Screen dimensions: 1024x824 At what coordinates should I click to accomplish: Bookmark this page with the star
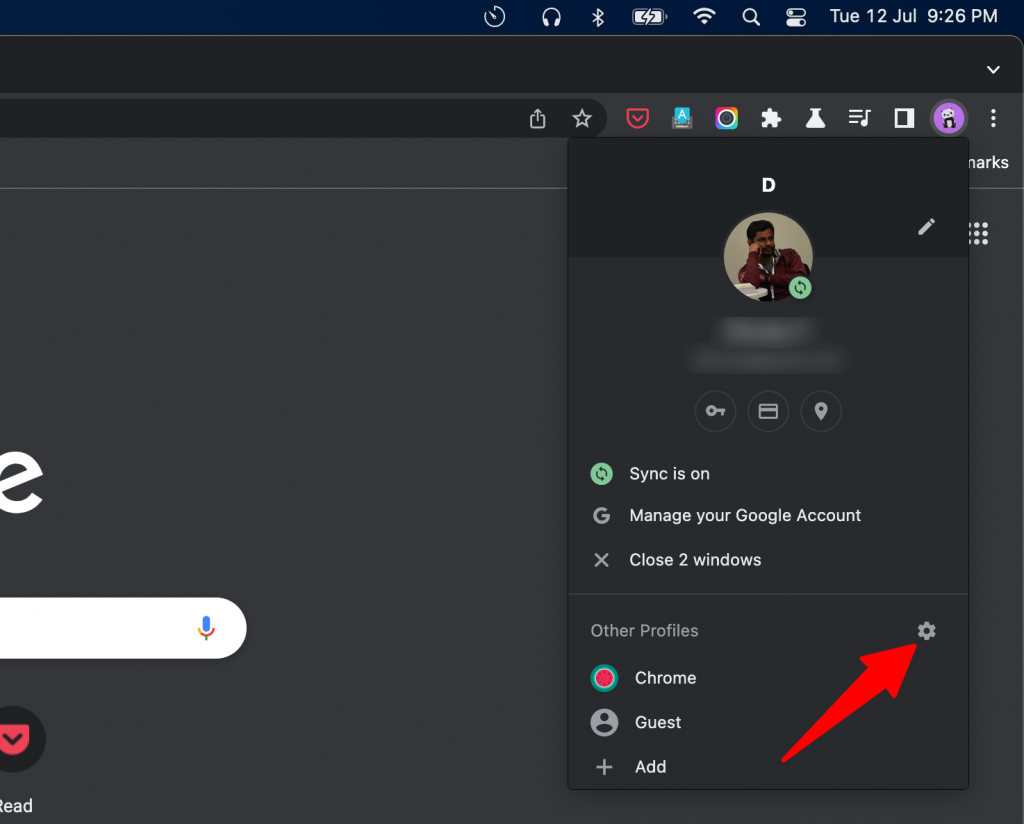pos(582,117)
